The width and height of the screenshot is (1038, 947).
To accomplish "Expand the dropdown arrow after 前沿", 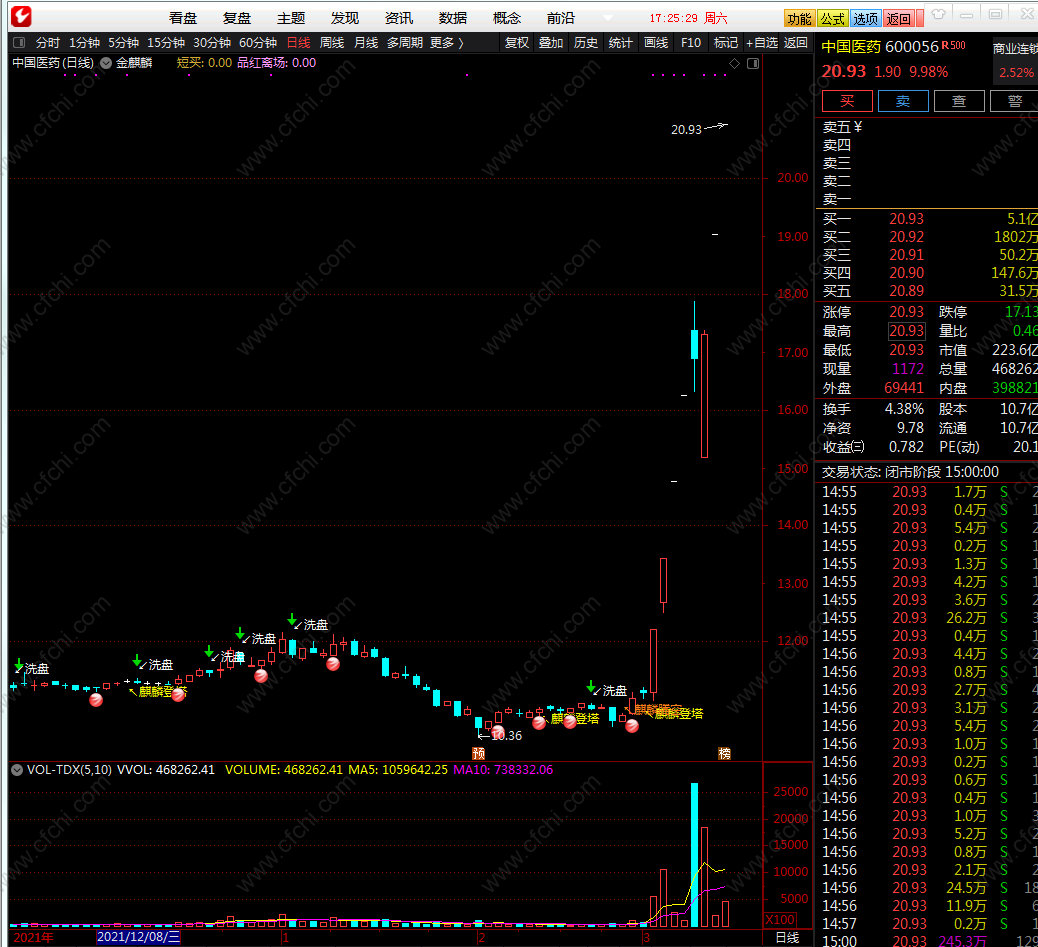I will (x=608, y=19).
